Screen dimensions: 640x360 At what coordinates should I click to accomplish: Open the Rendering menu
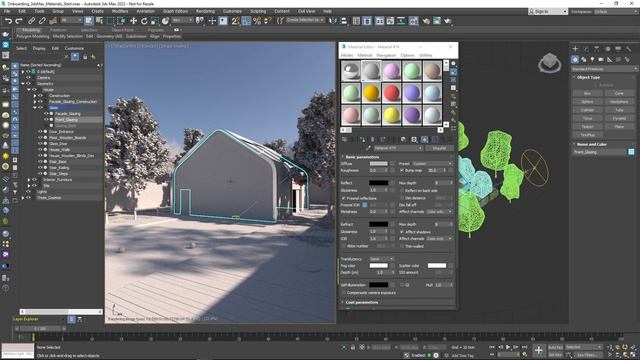pos(205,11)
